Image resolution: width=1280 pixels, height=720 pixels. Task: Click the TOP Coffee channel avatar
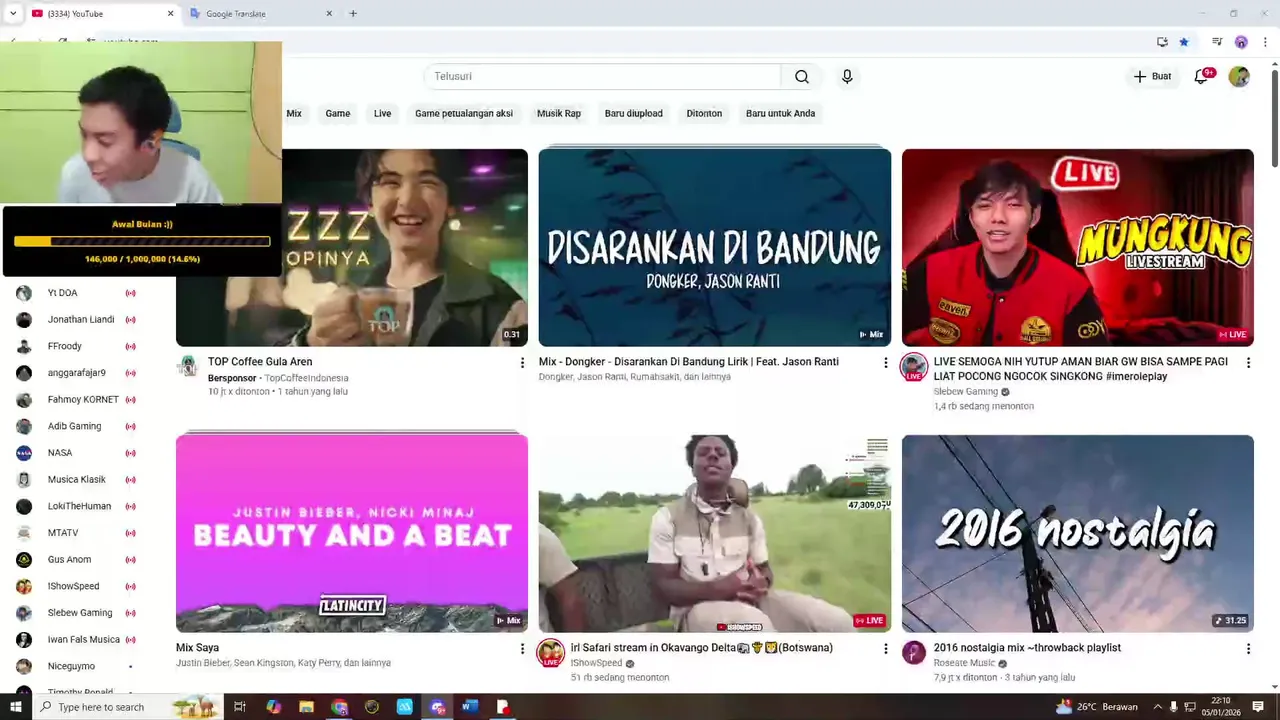point(188,367)
